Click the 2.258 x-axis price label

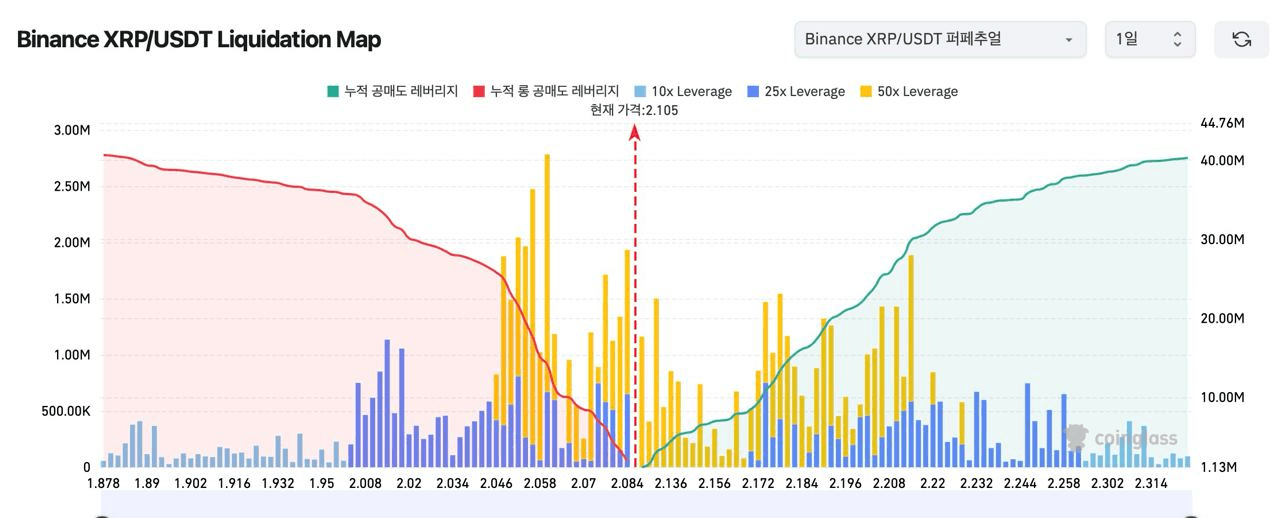point(1063,484)
